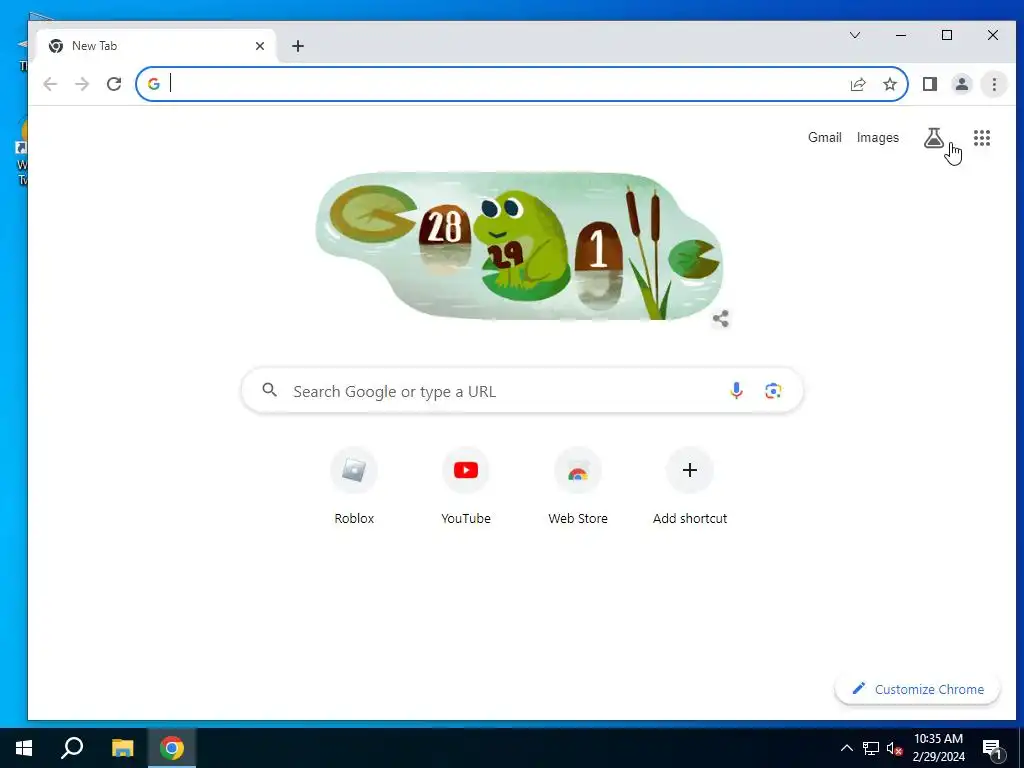
Task: Open Windows taskbar search
Action: tap(72, 748)
